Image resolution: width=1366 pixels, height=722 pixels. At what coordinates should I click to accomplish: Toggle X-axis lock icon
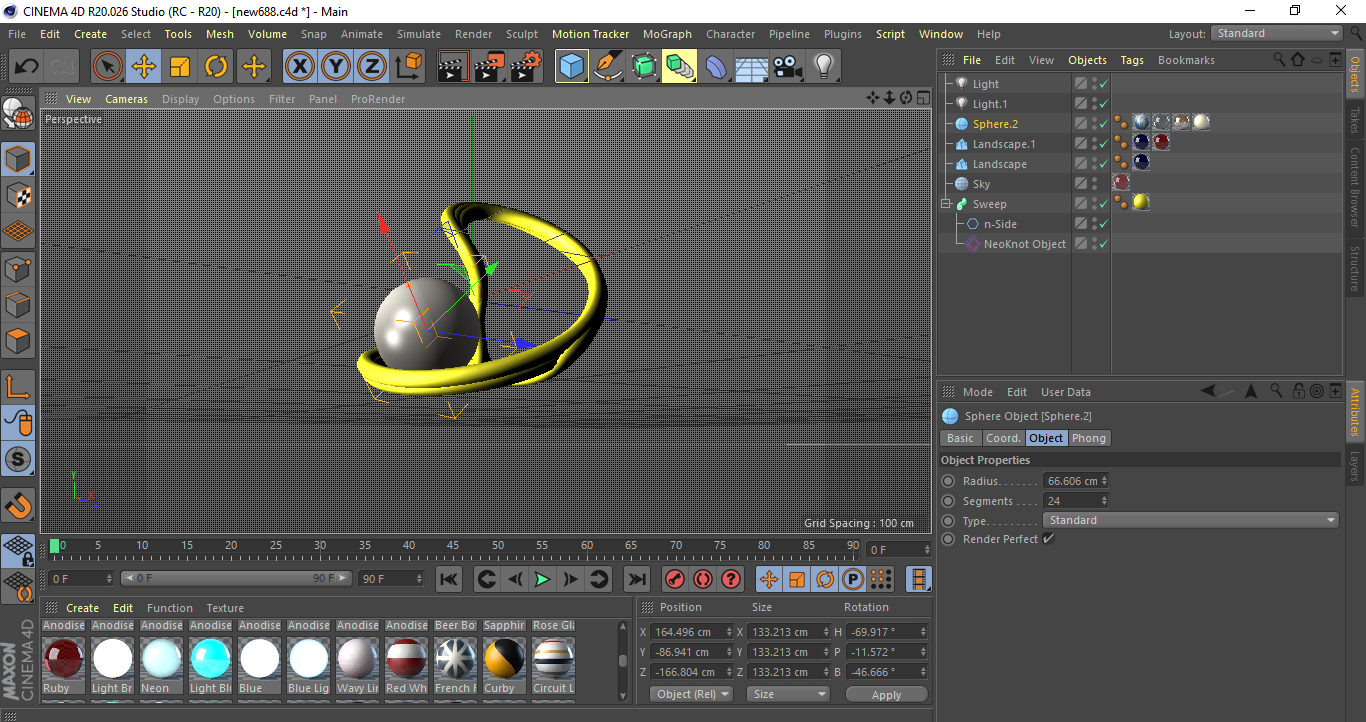point(299,67)
